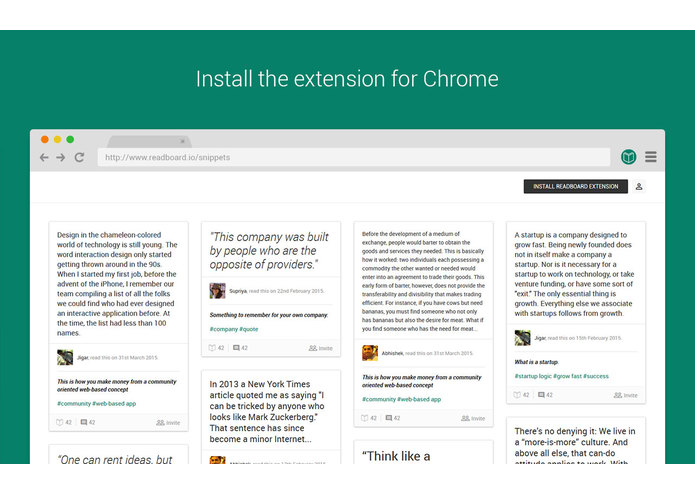Click comment icon on Abhishek's barter card
This screenshot has height=494, width=695.
[389, 418]
